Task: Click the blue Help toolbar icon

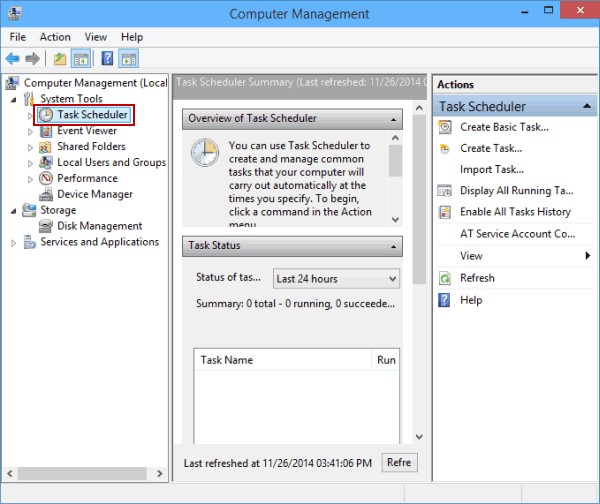Action: point(107,59)
